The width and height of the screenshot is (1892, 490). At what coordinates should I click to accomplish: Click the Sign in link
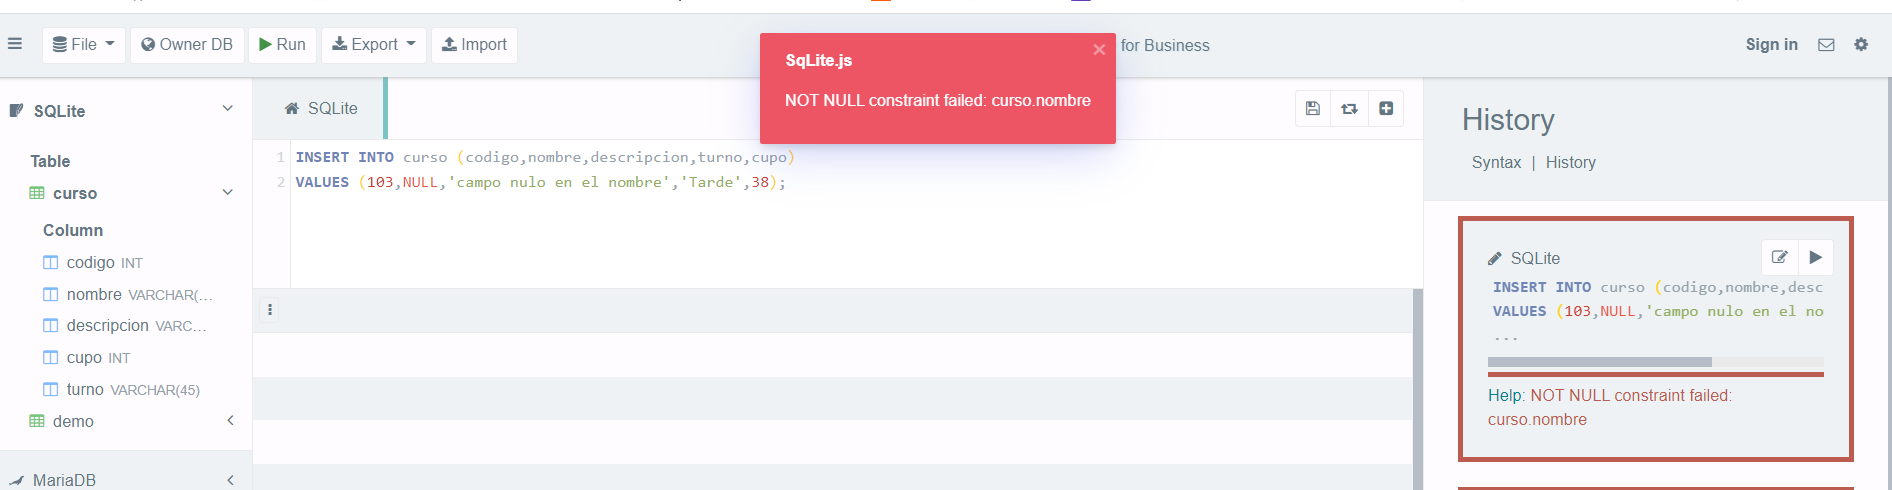click(1771, 45)
